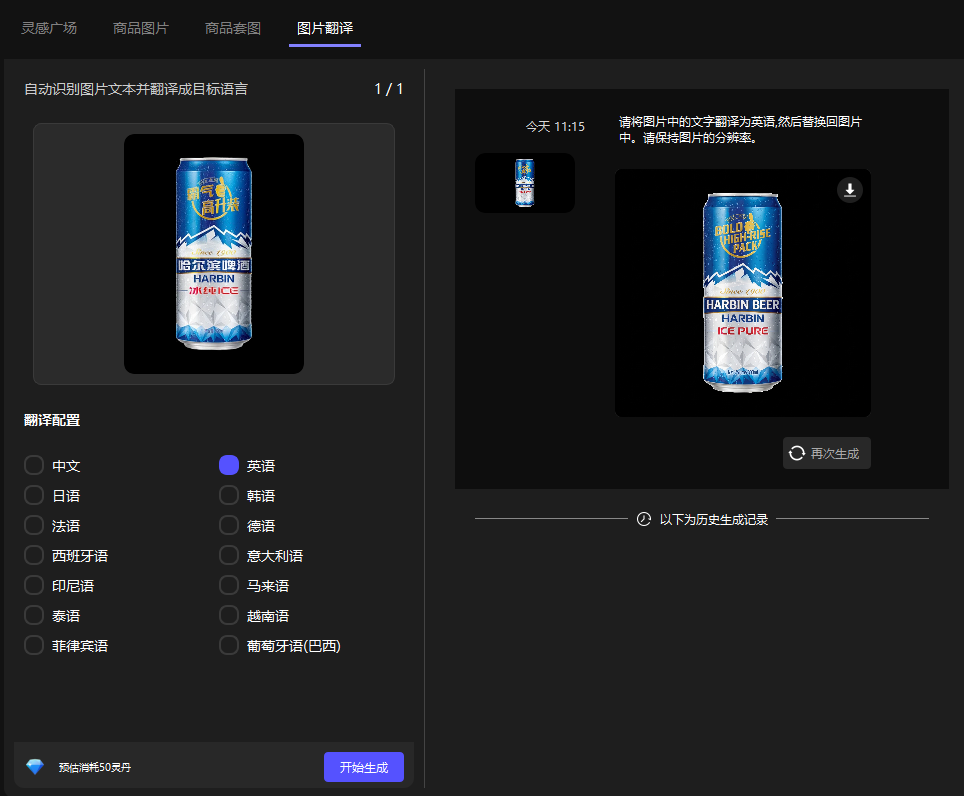
Task: Click 再次生成 to regenerate translation
Action: click(x=826, y=452)
